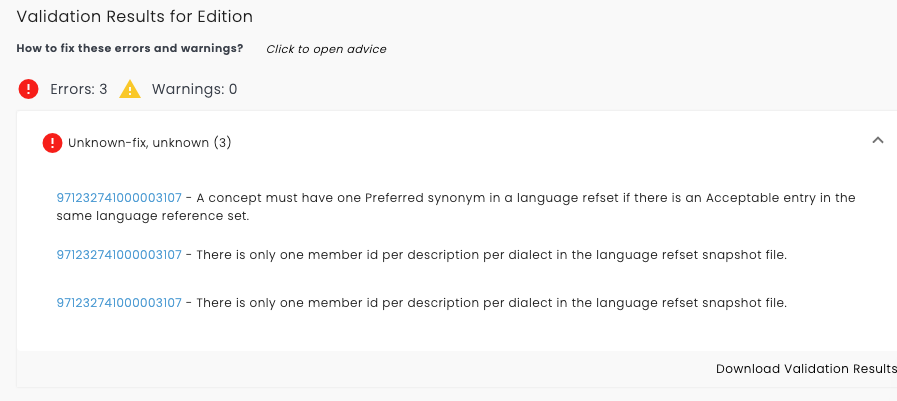Image resolution: width=897 pixels, height=401 pixels.
Task: Click the error icon beside Unknown-fix group
Action: pyautogui.click(x=52, y=143)
